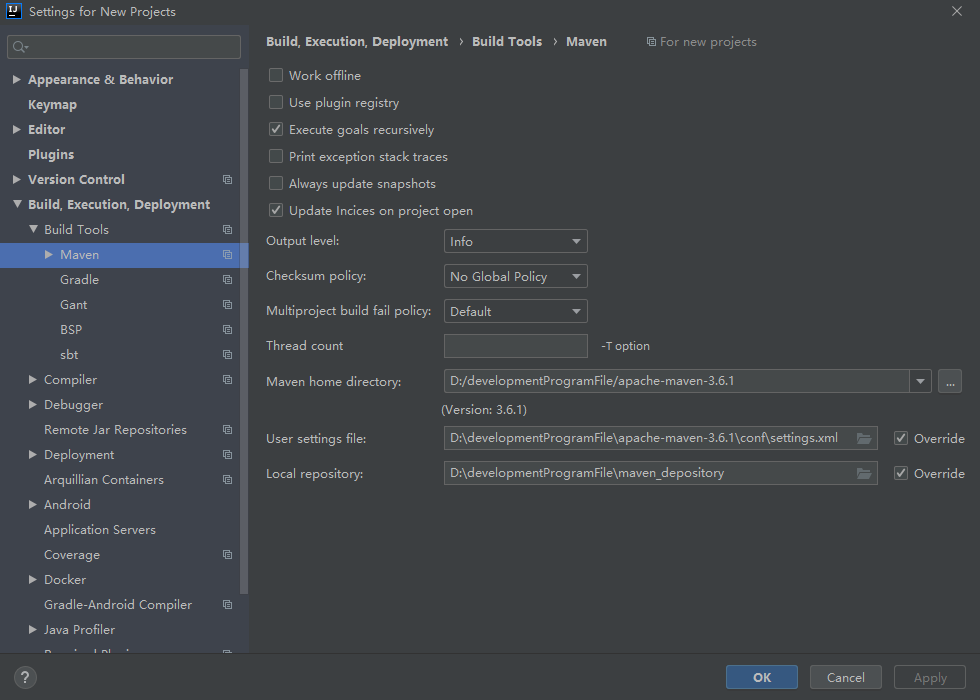Click the settings tree vertical scrollbar
This screenshot has width=980, height=700.
[x=244, y=331]
